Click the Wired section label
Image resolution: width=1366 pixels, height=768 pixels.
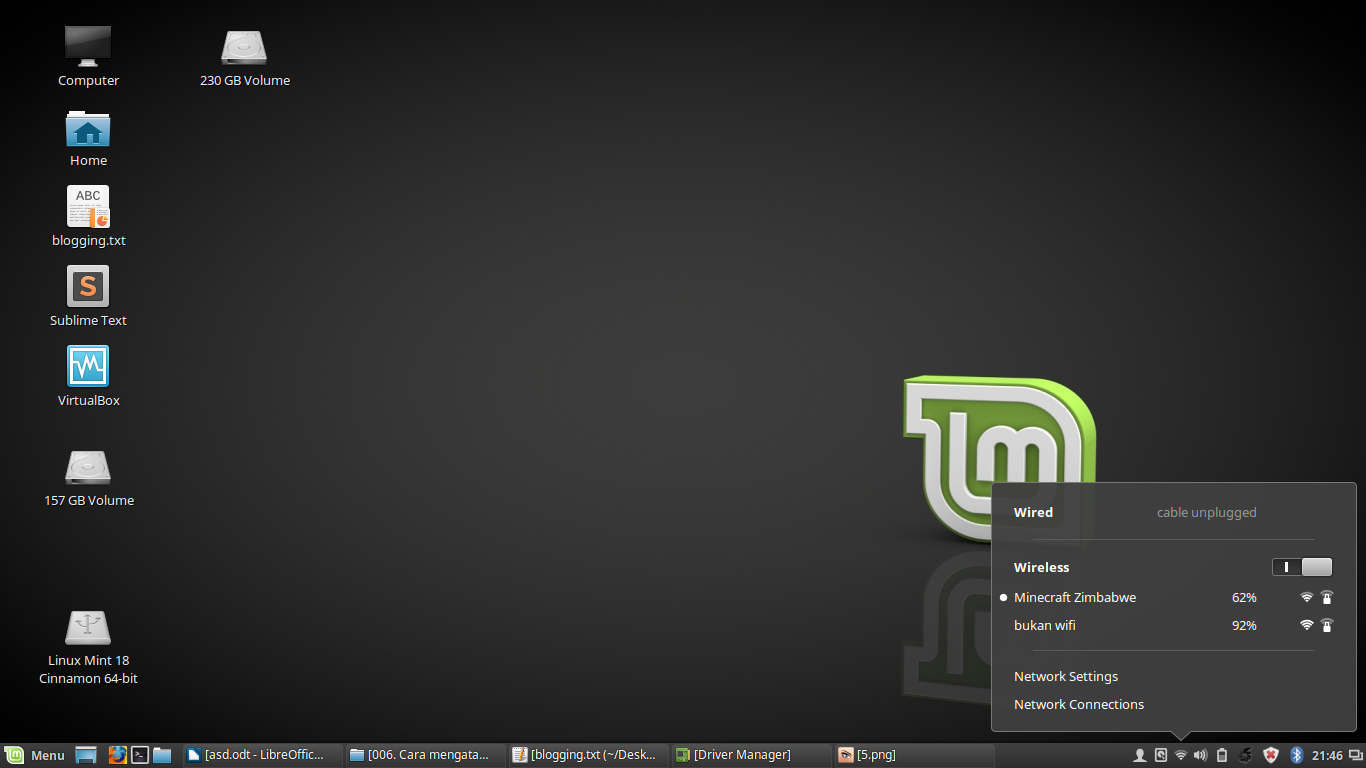coord(1033,512)
